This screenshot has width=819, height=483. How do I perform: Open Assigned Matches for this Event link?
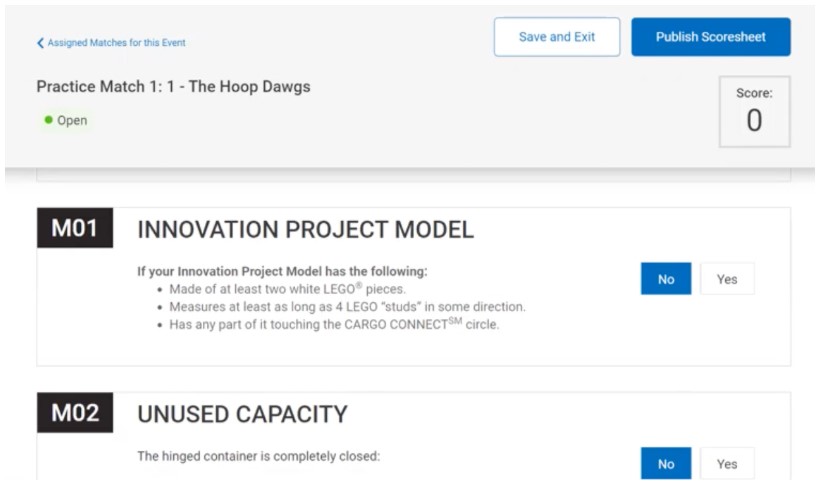pyautogui.click(x=116, y=43)
